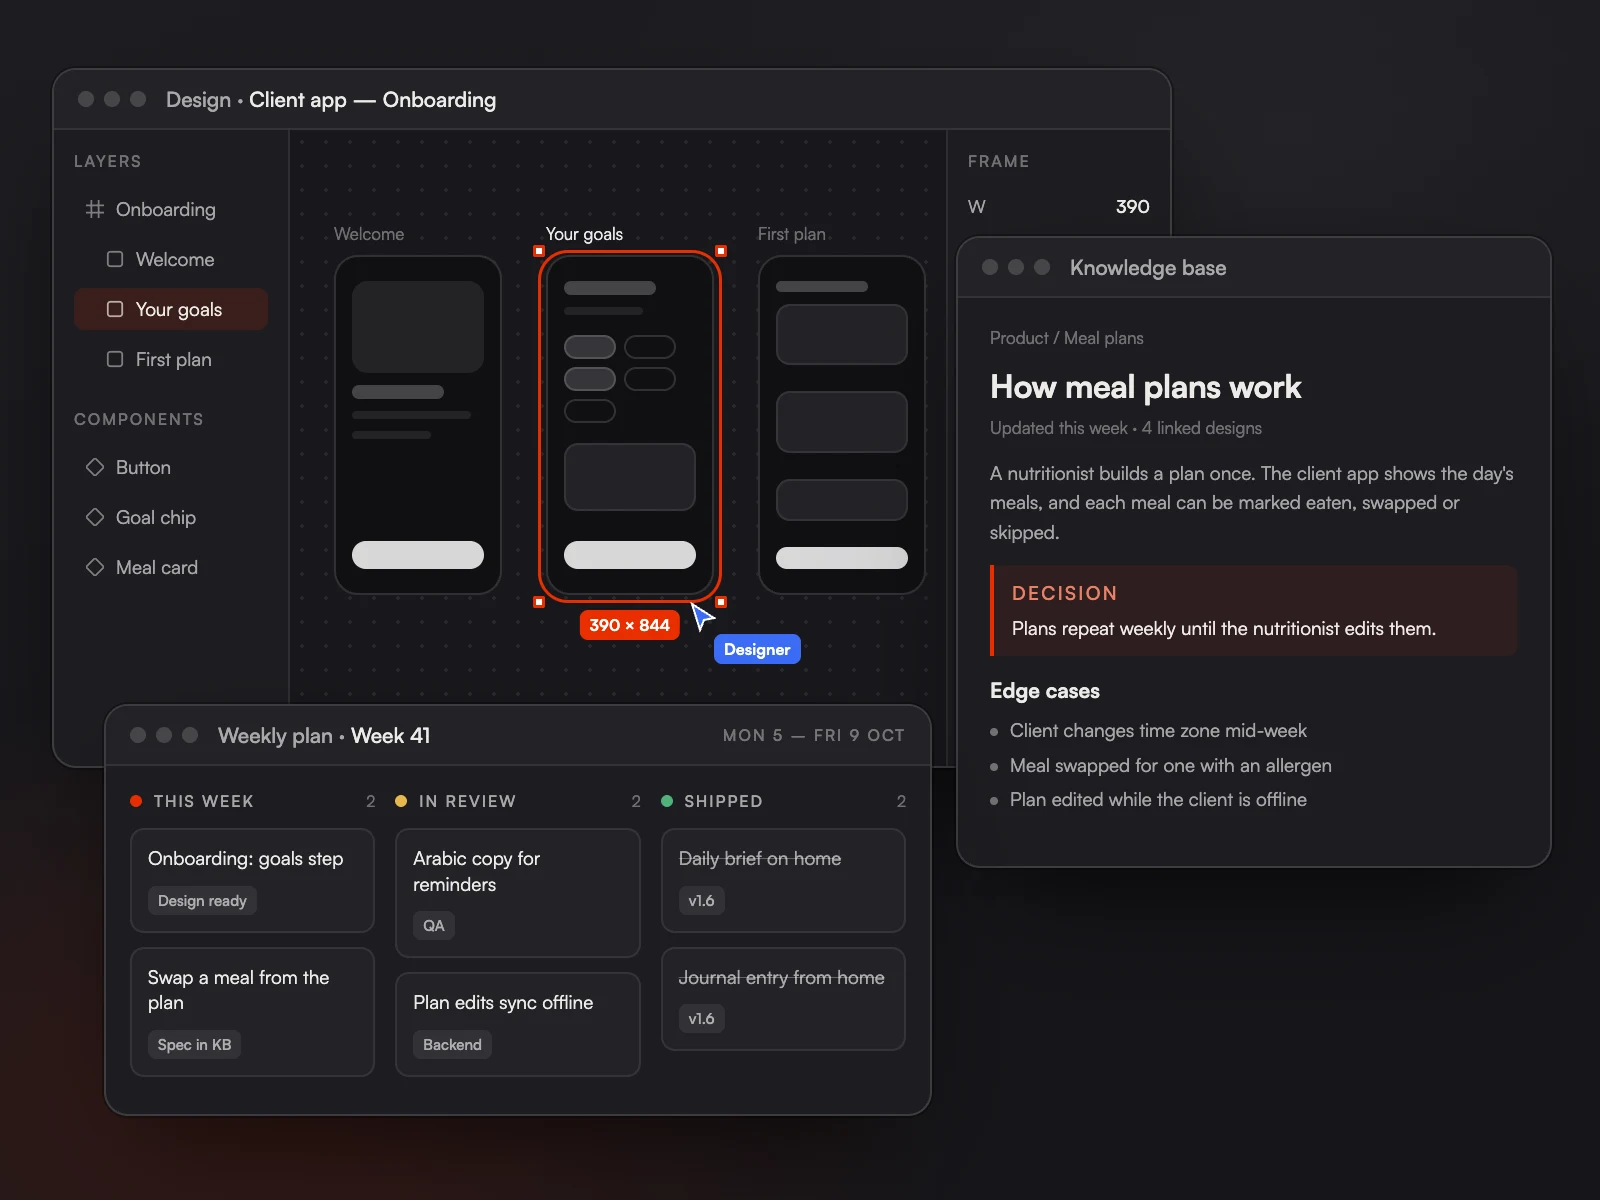The width and height of the screenshot is (1600, 1200).
Task: Click the Welcome frame on canvas
Action: (418, 425)
